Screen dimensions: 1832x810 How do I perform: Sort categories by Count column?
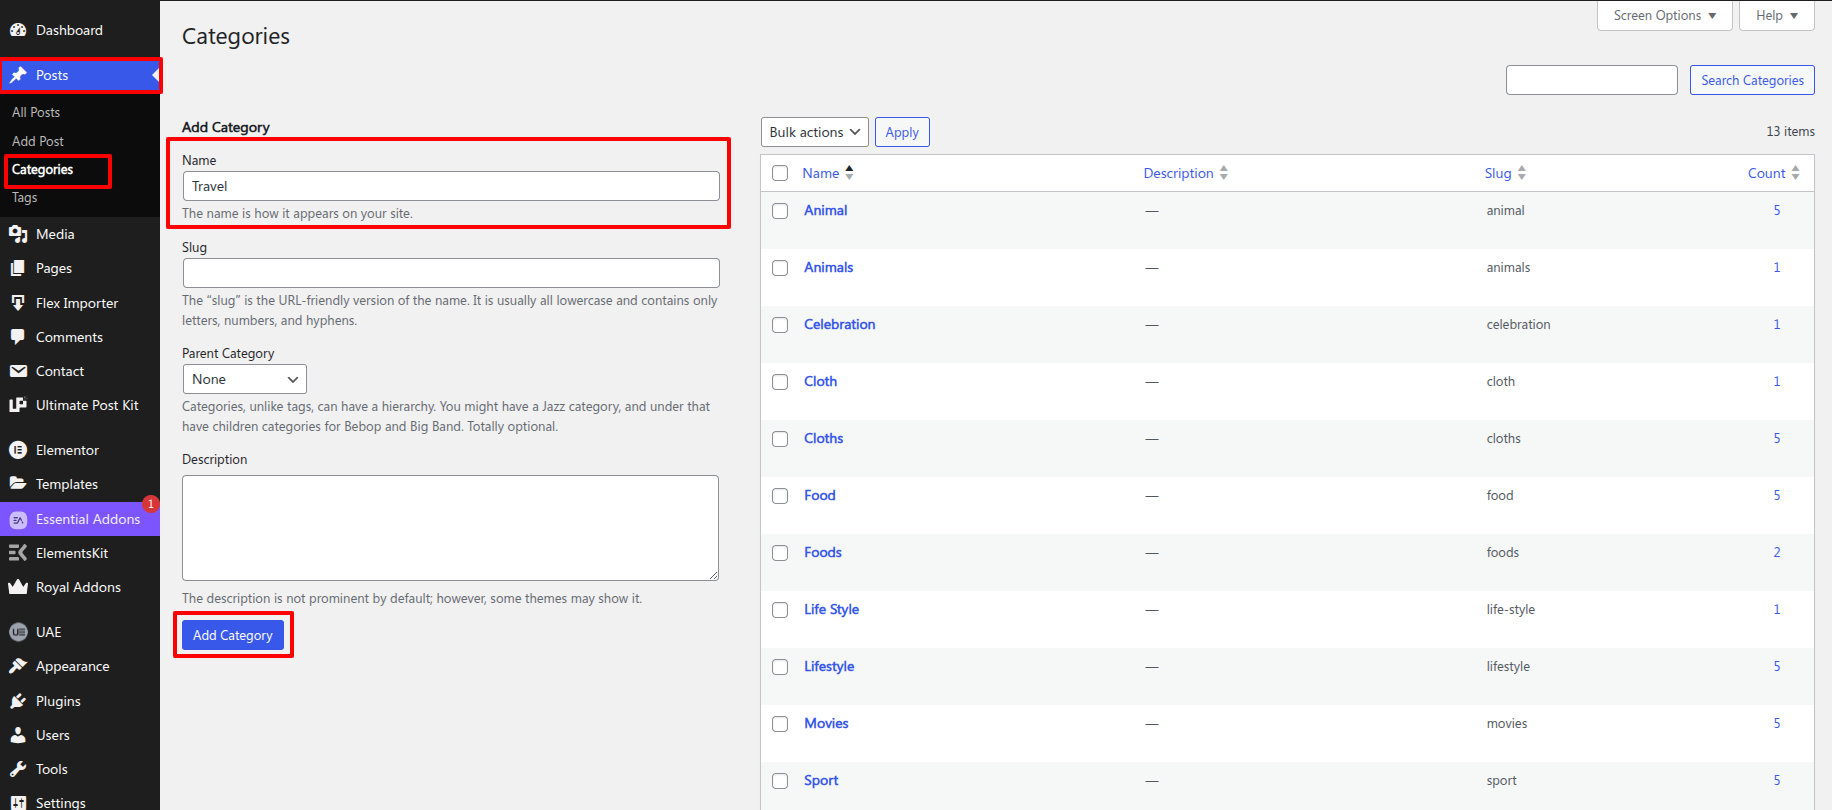(x=1766, y=173)
